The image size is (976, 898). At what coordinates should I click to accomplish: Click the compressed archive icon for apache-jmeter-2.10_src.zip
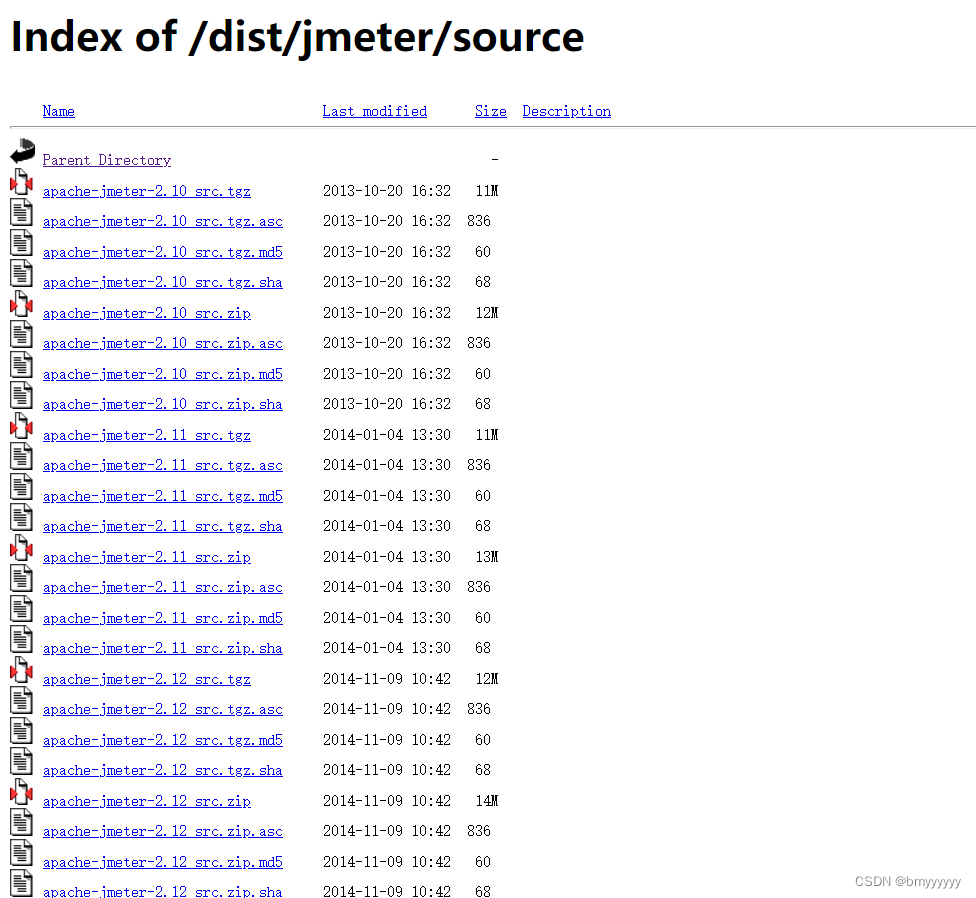[x=21, y=303]
